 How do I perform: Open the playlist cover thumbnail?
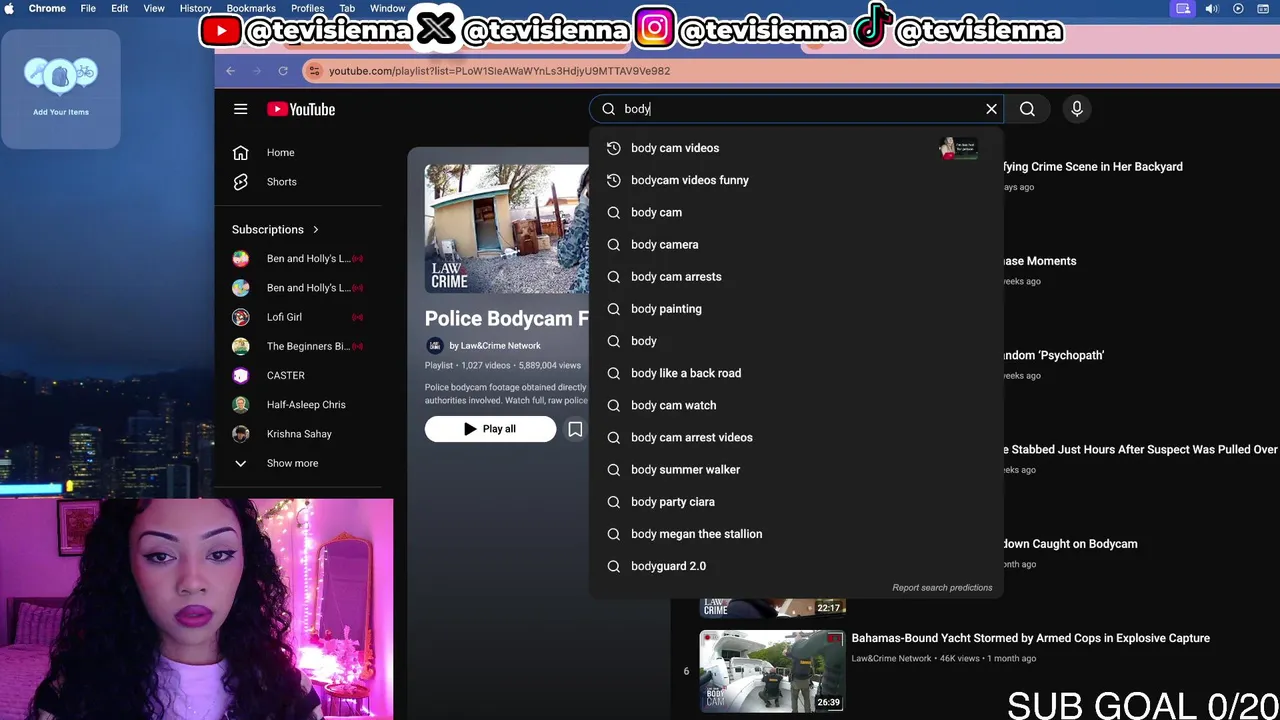[507, 229]
